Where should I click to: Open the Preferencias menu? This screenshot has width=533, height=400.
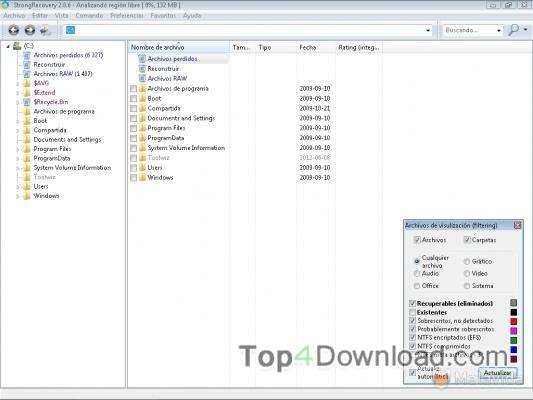(x=127, y=16)
